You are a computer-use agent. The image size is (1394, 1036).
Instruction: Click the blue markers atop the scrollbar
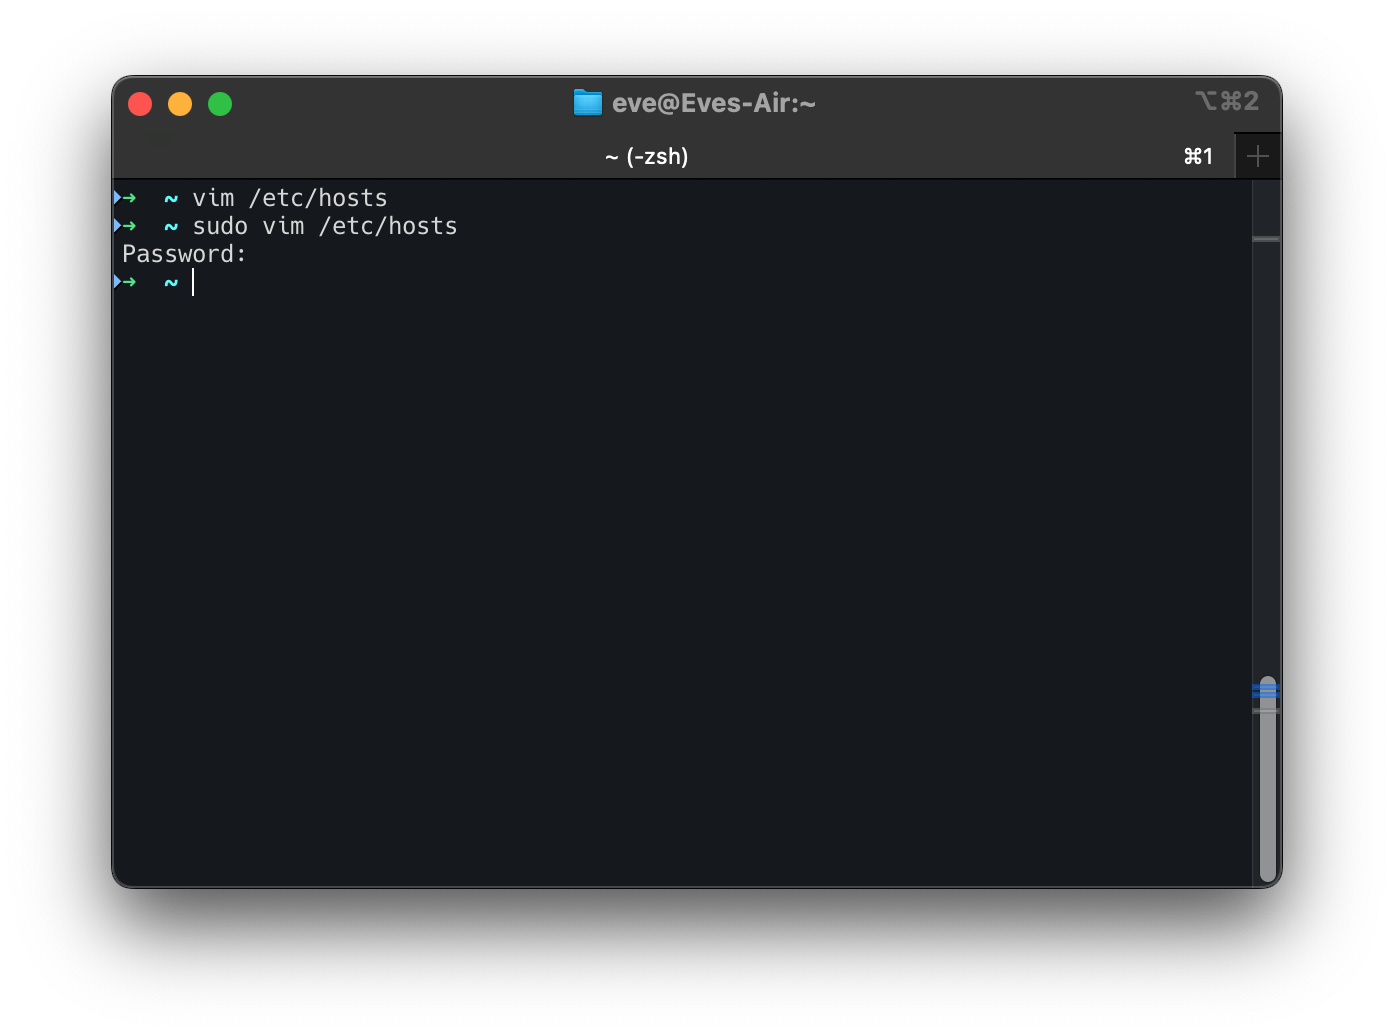click(1266, 689)
